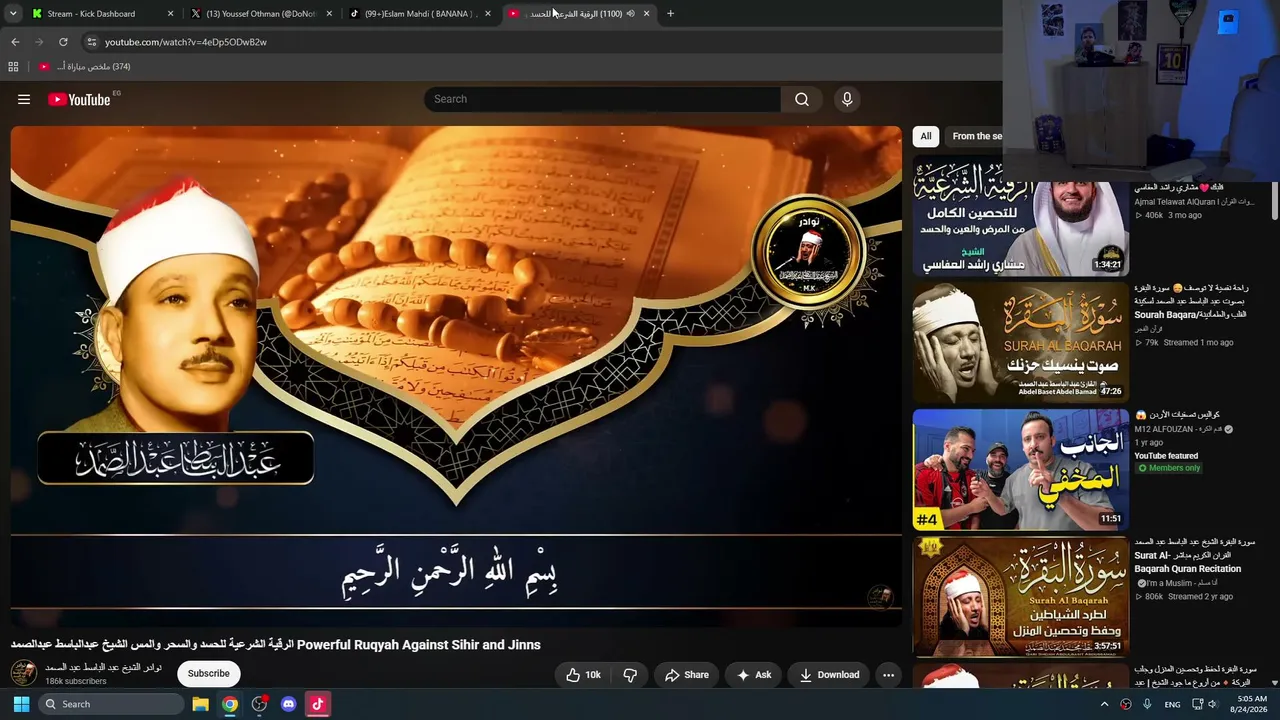Close the Youssef Othman X tab
The width and height of the screenshot is (1280, 720).
click(328, 14)
